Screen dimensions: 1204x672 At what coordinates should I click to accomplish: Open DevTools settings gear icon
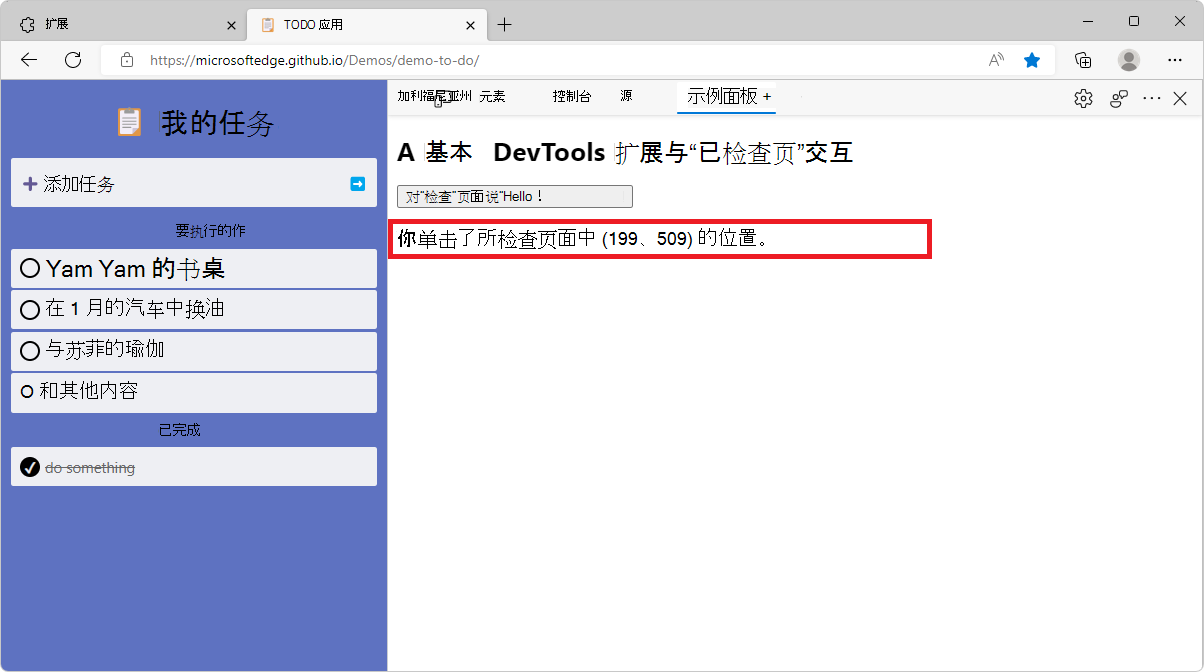pyautogui.click(x=1083, y=98)
